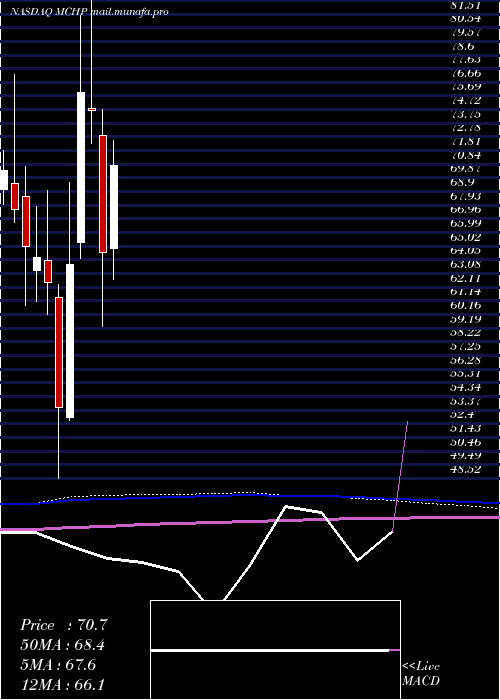
Task: Pick the 51.43 price level
Action: pos(465,428)
